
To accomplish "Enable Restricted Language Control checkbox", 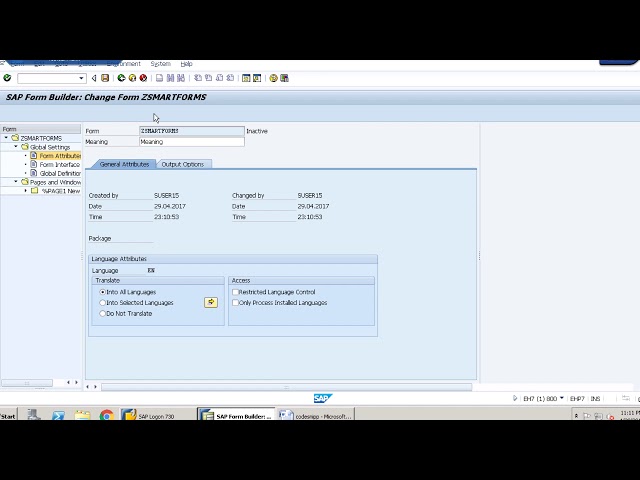I will point(235,292).
